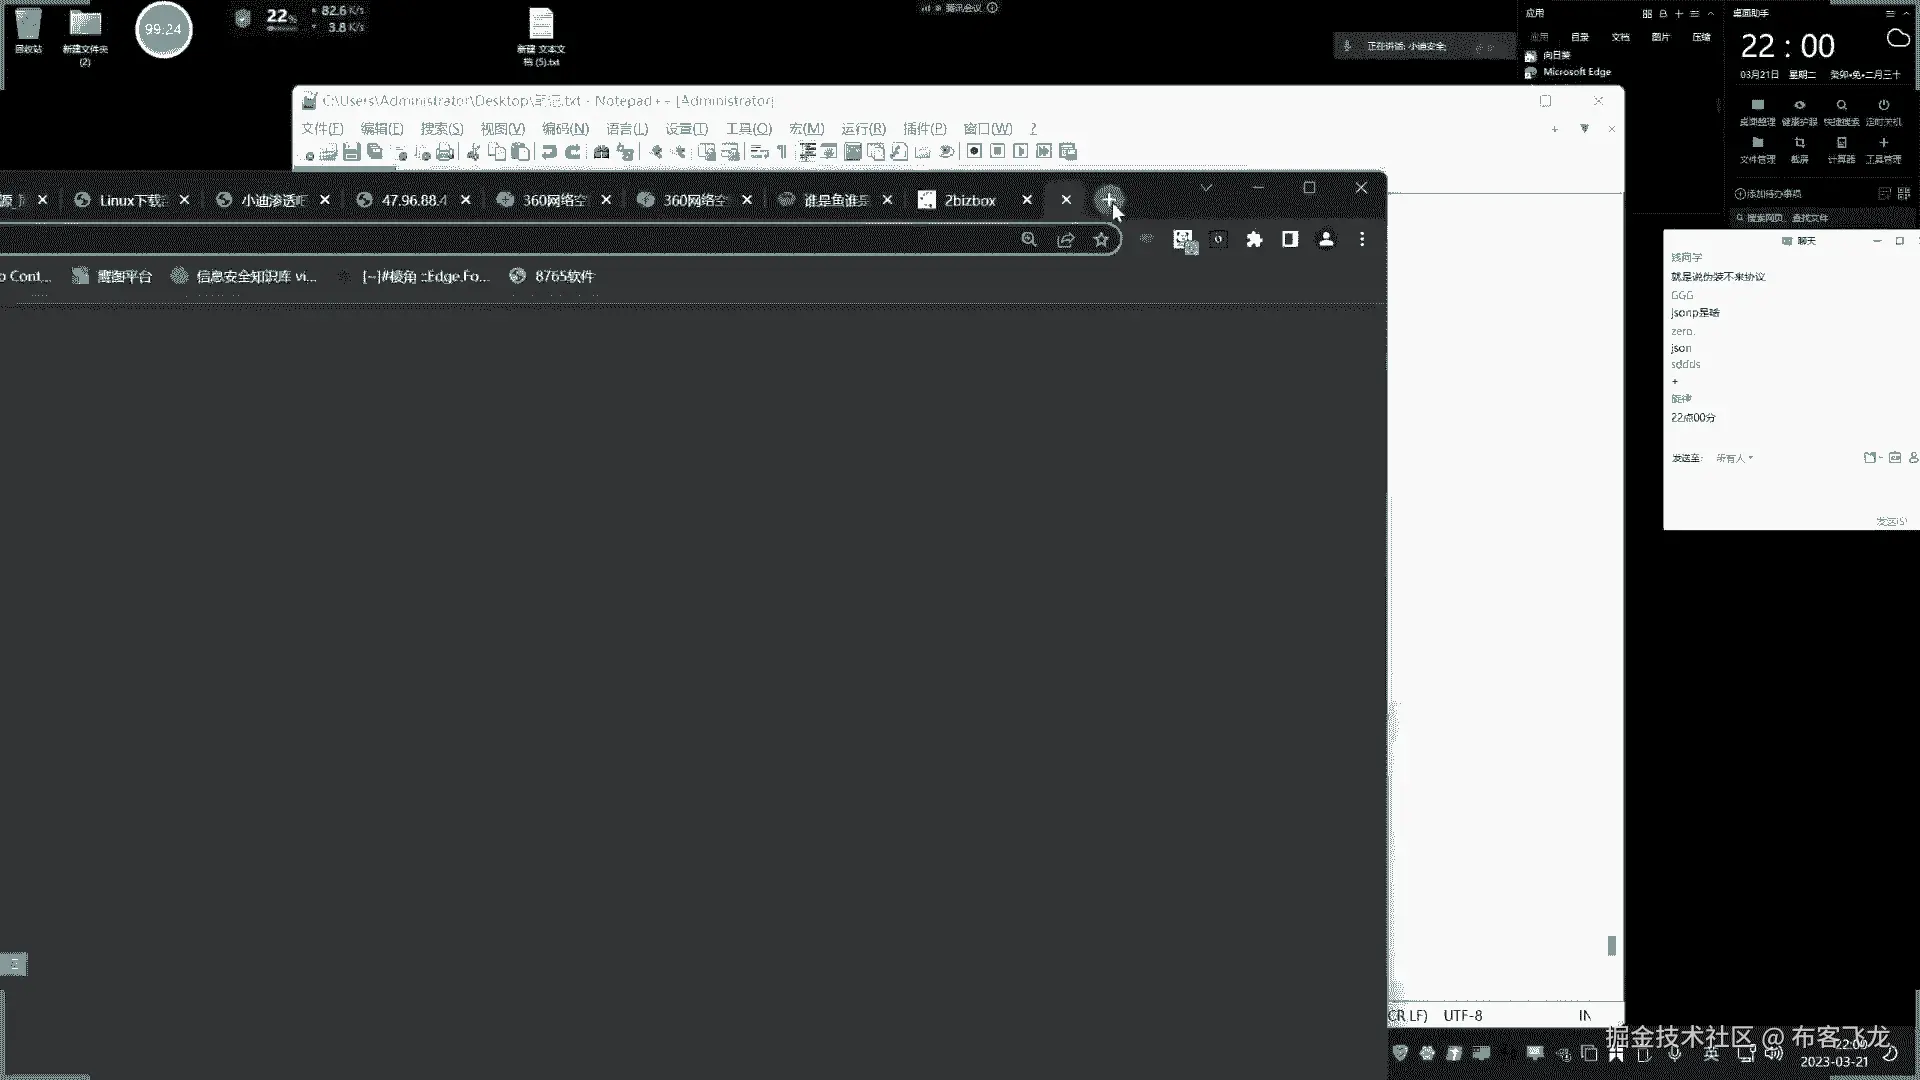Viewport: 1920px width, 1080px height.
Task: Click the Notepad++ find binoculars icon
Action: (601, 152)
